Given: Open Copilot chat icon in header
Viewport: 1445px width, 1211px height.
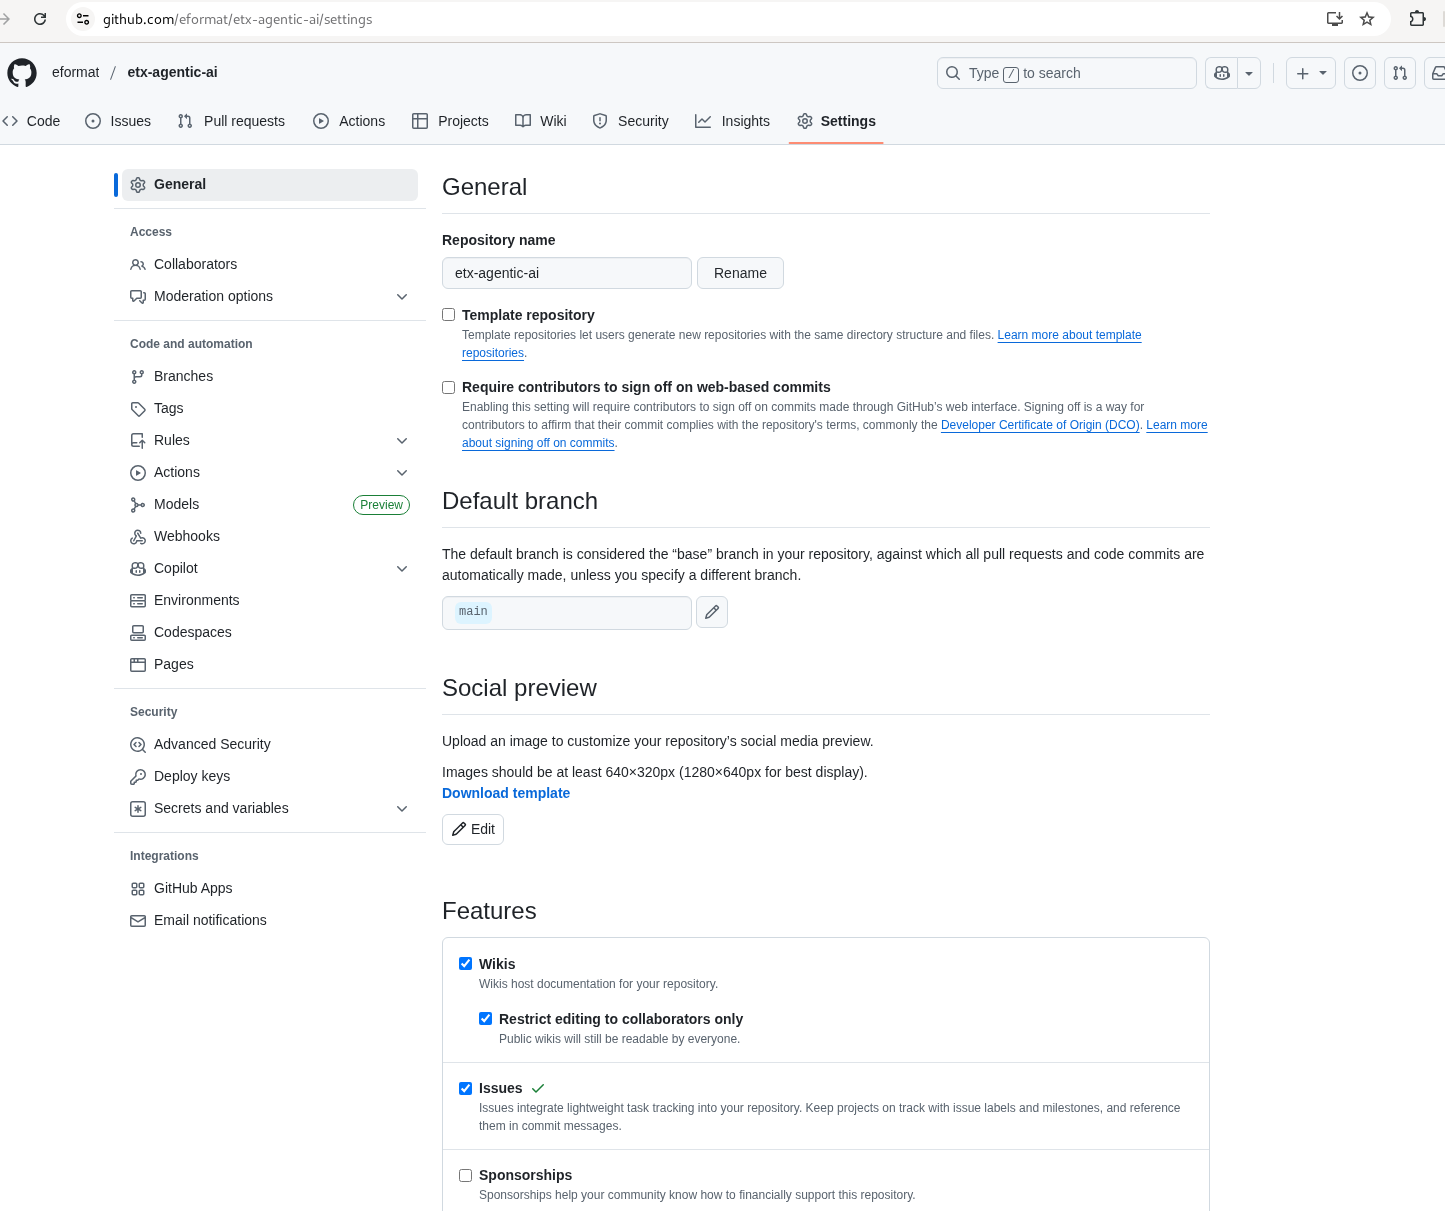Looking at the screenshot, I should (x=1221, y=73).
